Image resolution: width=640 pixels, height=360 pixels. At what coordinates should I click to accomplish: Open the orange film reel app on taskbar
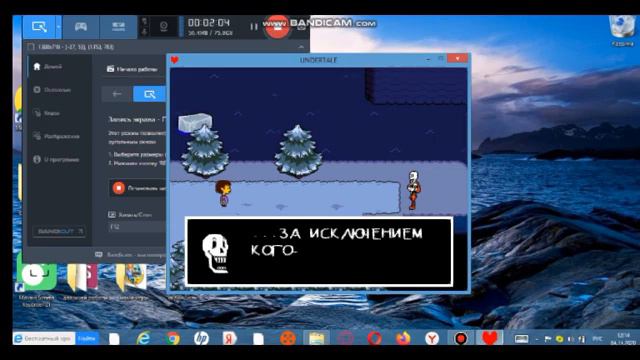coord(288,338)
